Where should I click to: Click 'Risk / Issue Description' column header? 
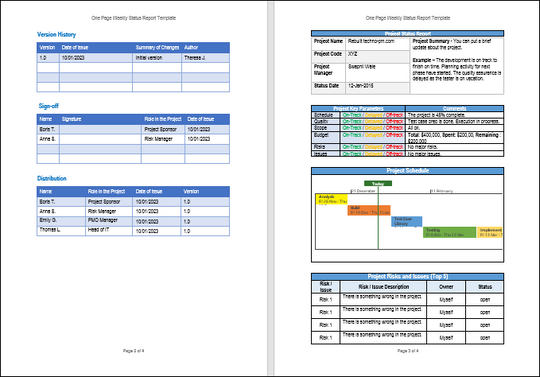pyautogui.click(x=383, y=287)
